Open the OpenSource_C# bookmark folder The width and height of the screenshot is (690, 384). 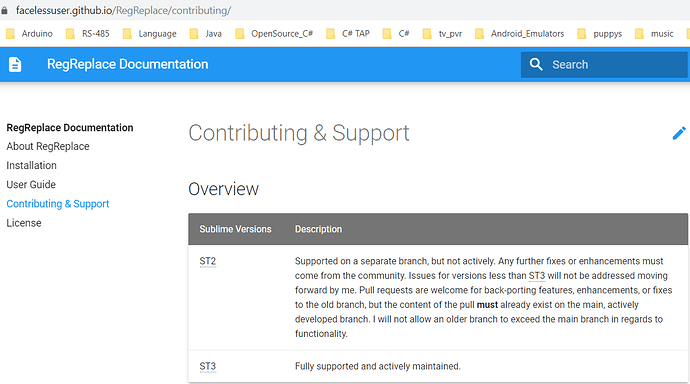pyautogui.click(x=274, y=33)
